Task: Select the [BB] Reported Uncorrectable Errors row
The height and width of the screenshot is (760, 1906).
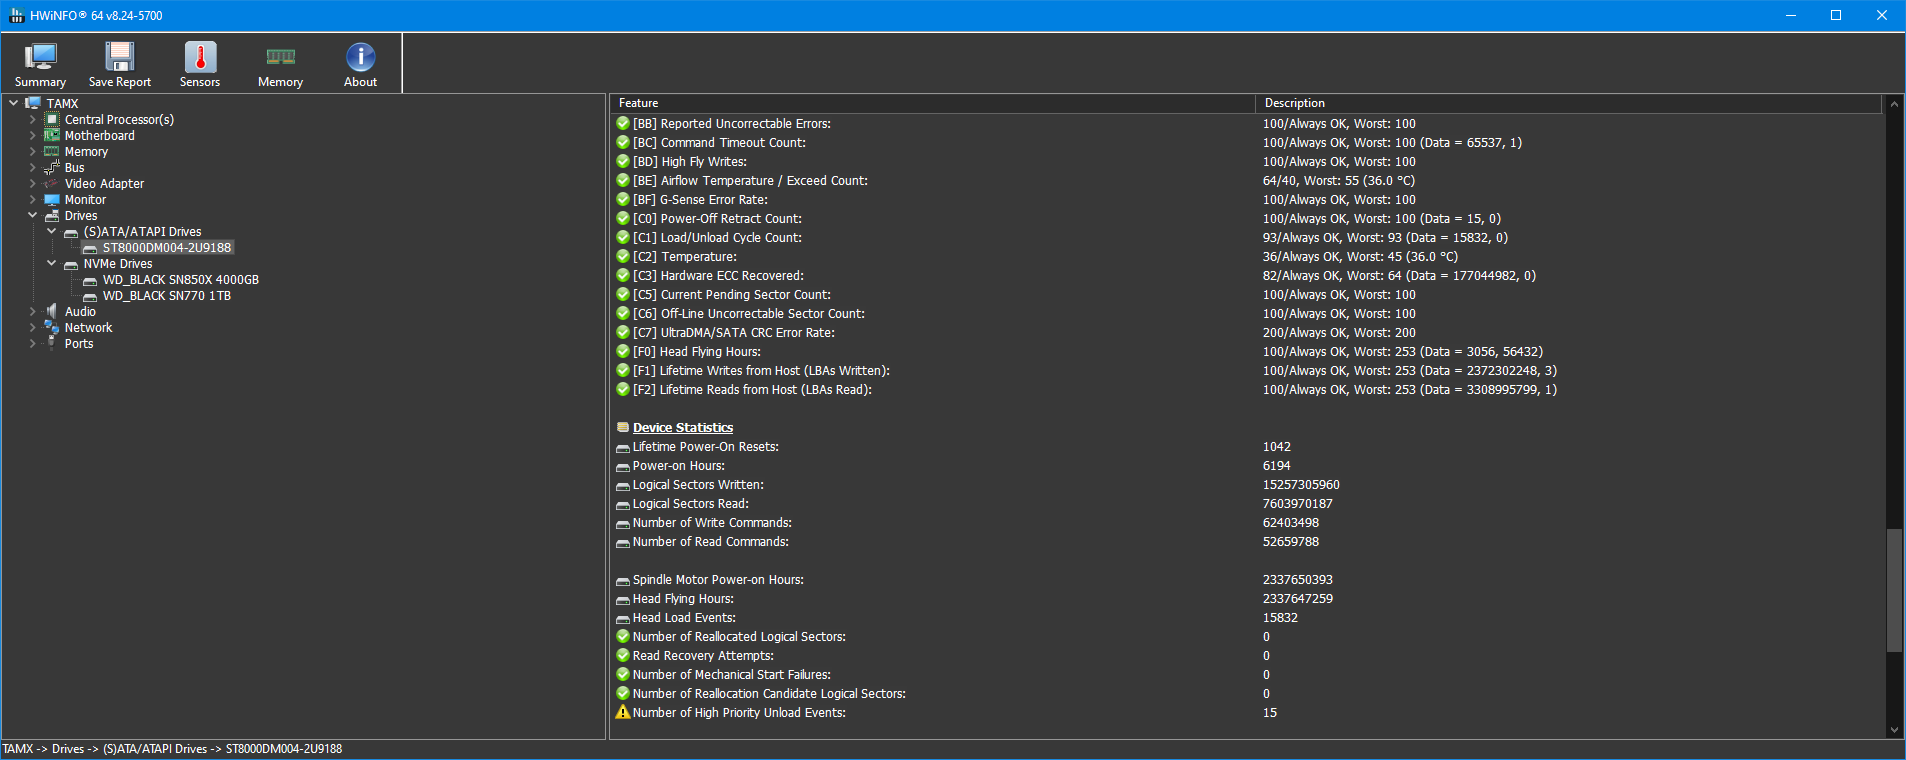Action: click(1246, 123)
